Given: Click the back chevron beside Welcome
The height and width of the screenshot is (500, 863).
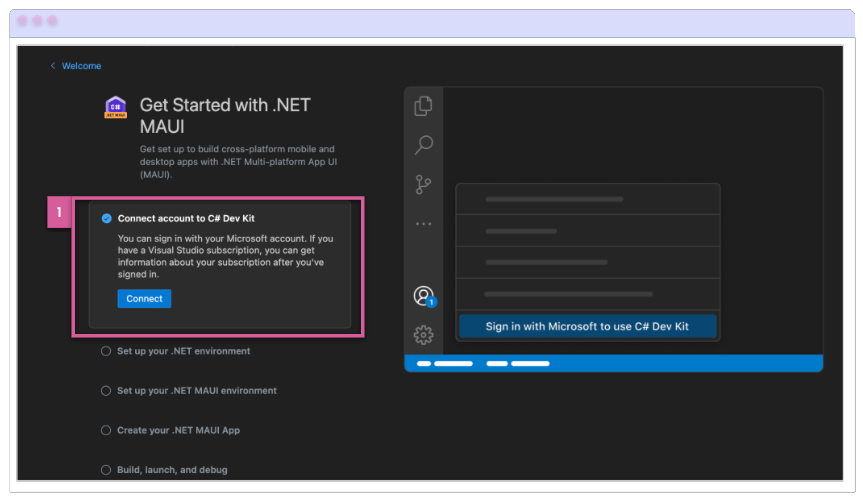Looking at the screenshot, I should click(53, 66).
